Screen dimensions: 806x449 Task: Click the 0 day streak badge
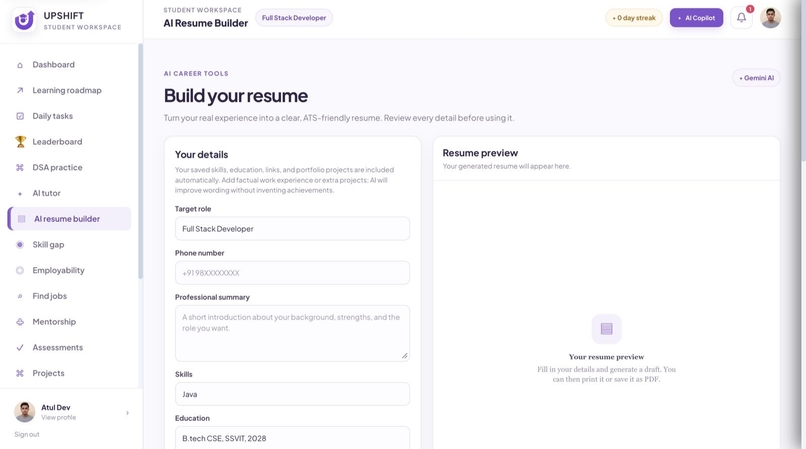(634, 18)
